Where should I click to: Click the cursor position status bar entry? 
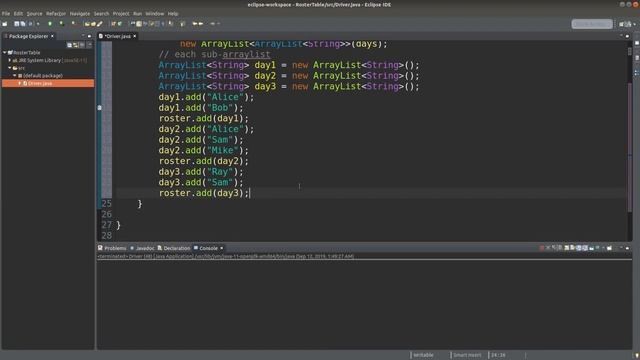click(498, 355)
